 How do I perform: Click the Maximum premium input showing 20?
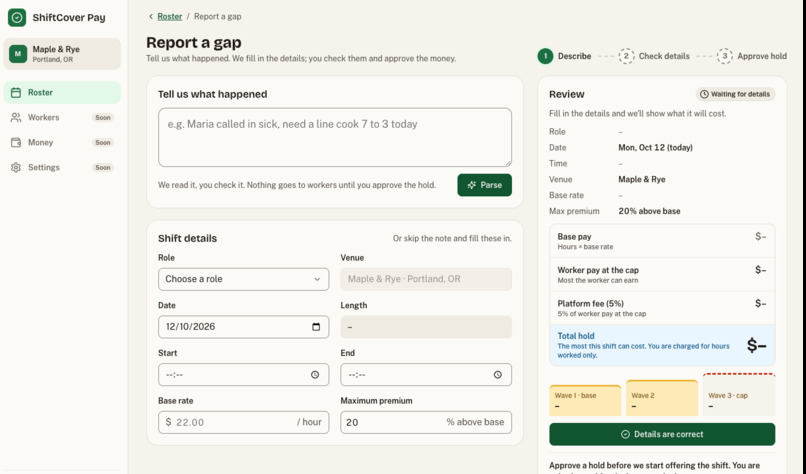[x=426, y=422]
